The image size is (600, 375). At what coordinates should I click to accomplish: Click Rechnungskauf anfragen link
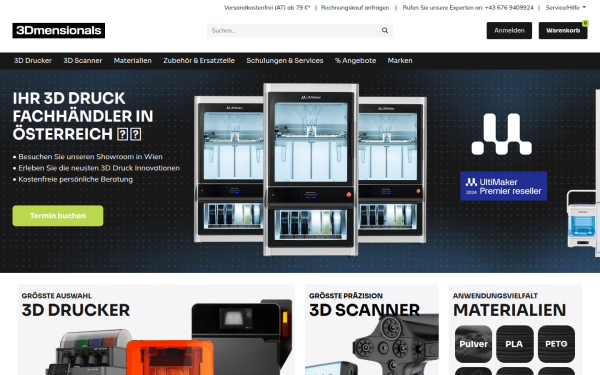coord(355,8)
